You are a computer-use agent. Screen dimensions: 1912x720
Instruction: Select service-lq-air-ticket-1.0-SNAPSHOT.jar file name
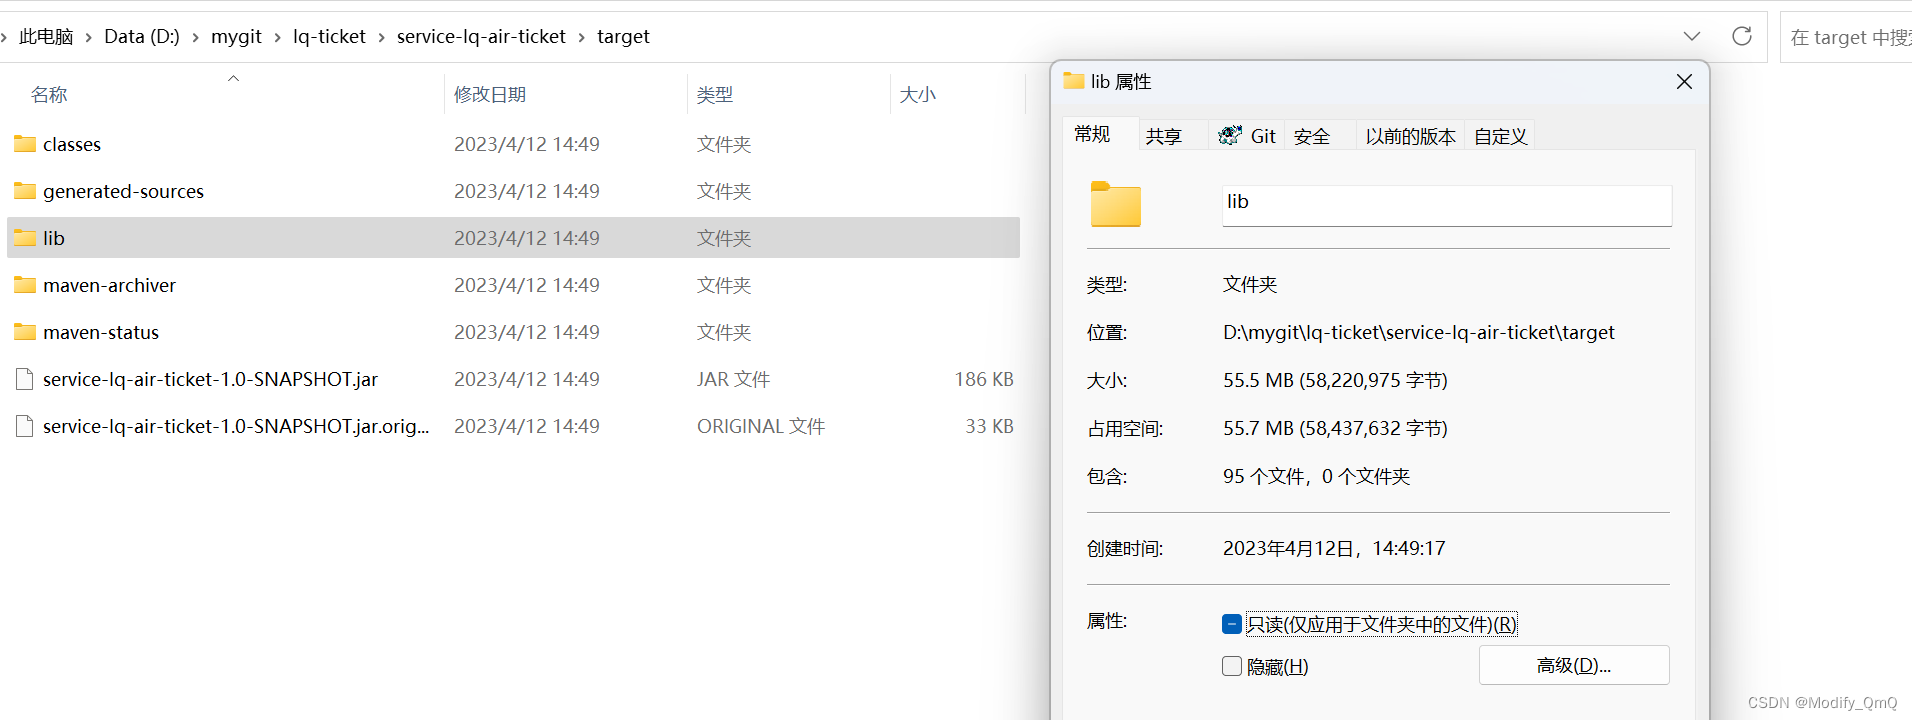[x=210, y=379]
